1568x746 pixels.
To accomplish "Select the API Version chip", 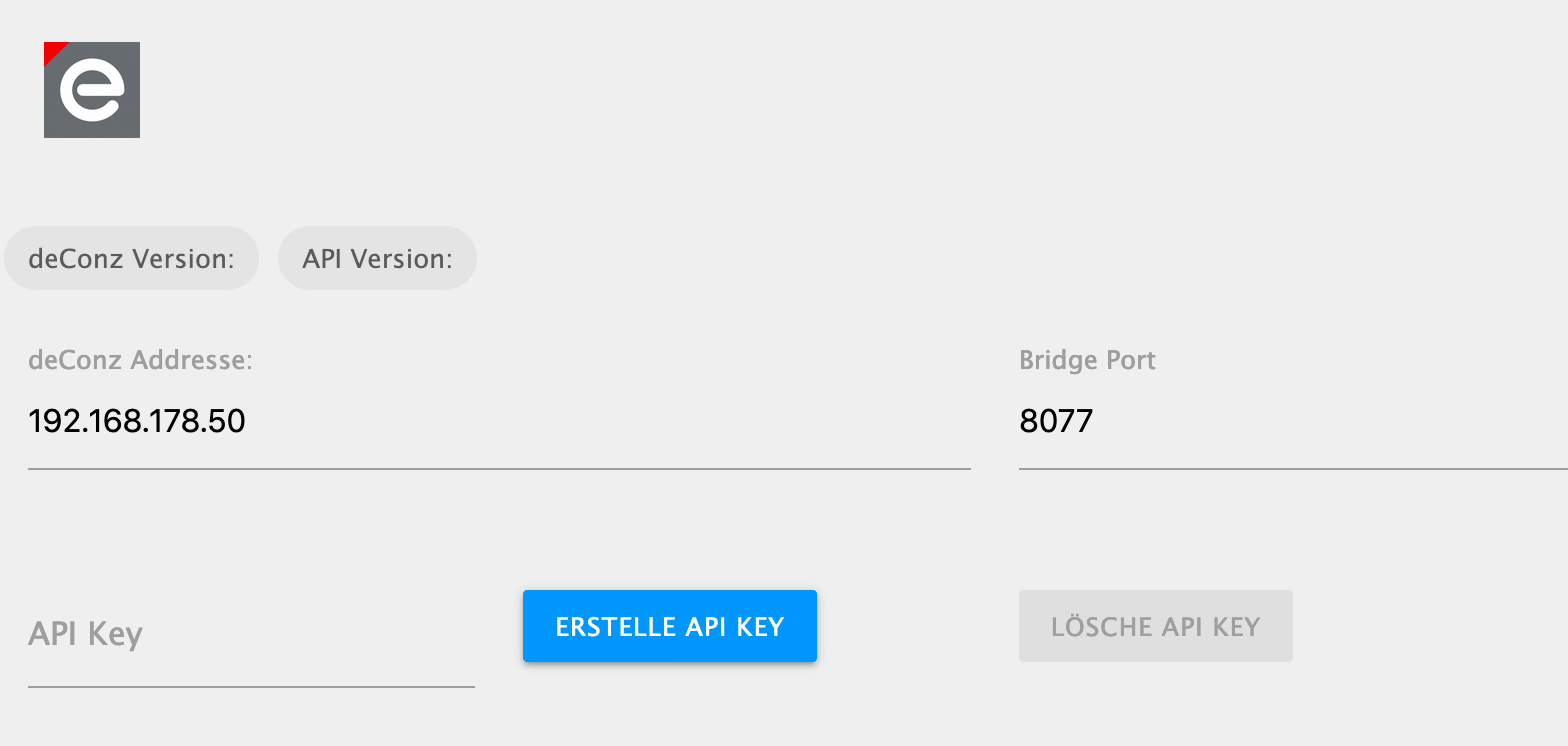I will tap(377, 258).
